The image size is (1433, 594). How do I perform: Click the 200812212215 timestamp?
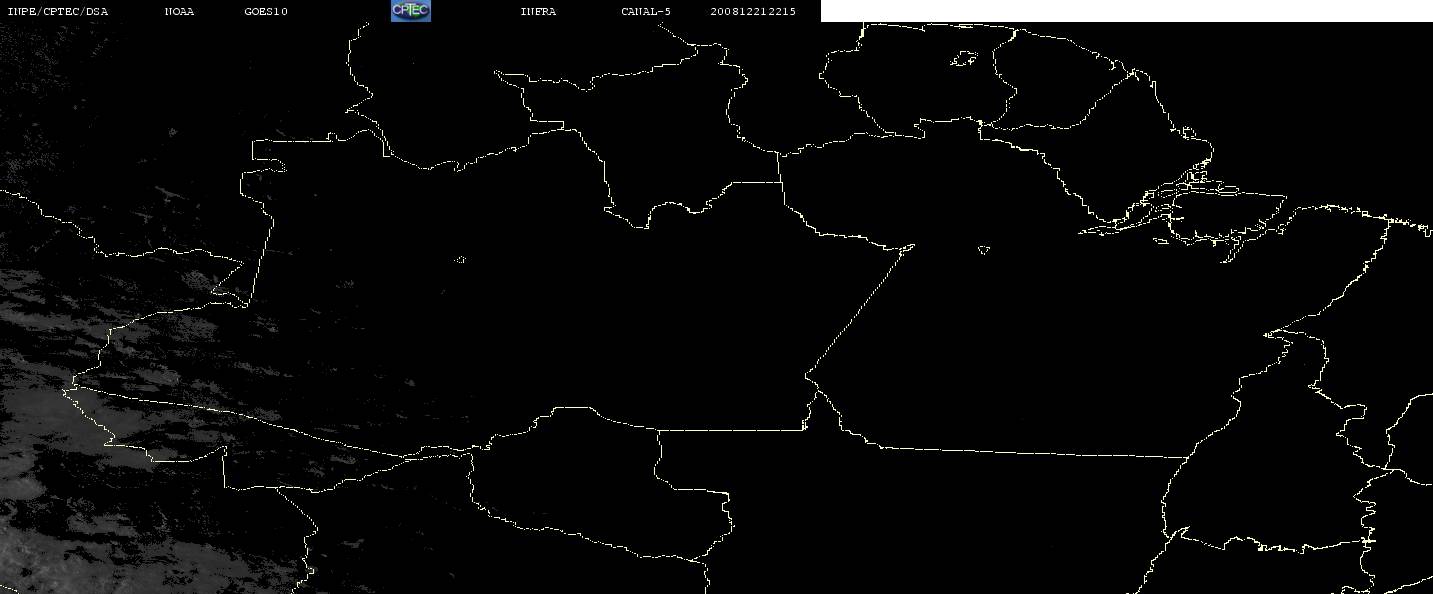coord(753,11)
